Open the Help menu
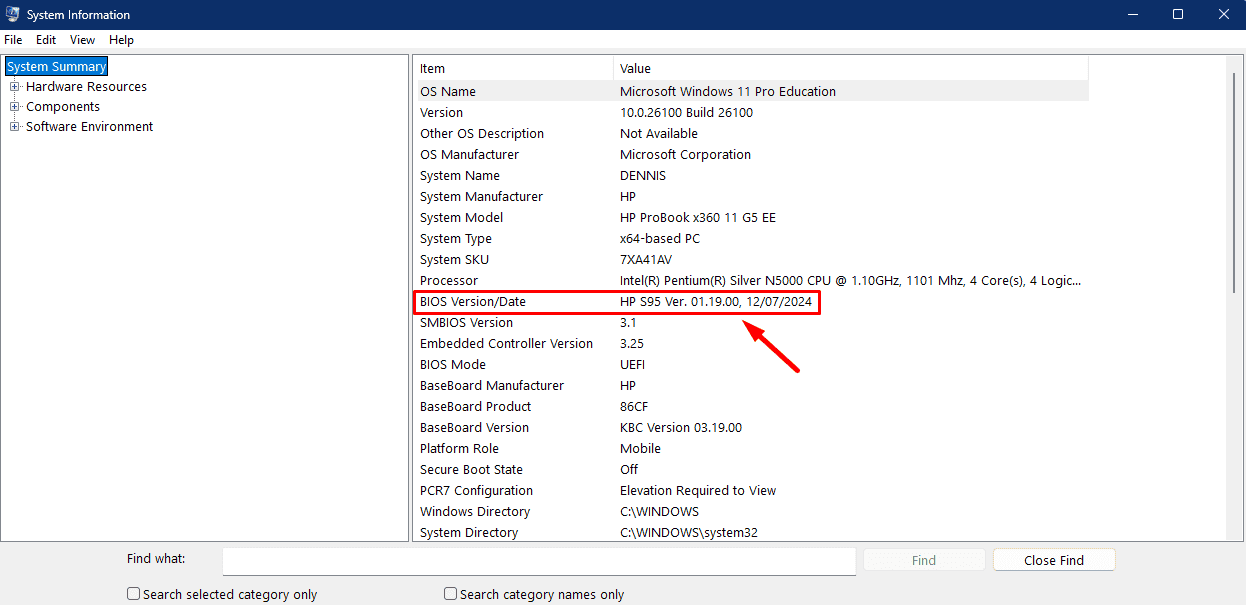1246x605 pixels. coord(121,40)
